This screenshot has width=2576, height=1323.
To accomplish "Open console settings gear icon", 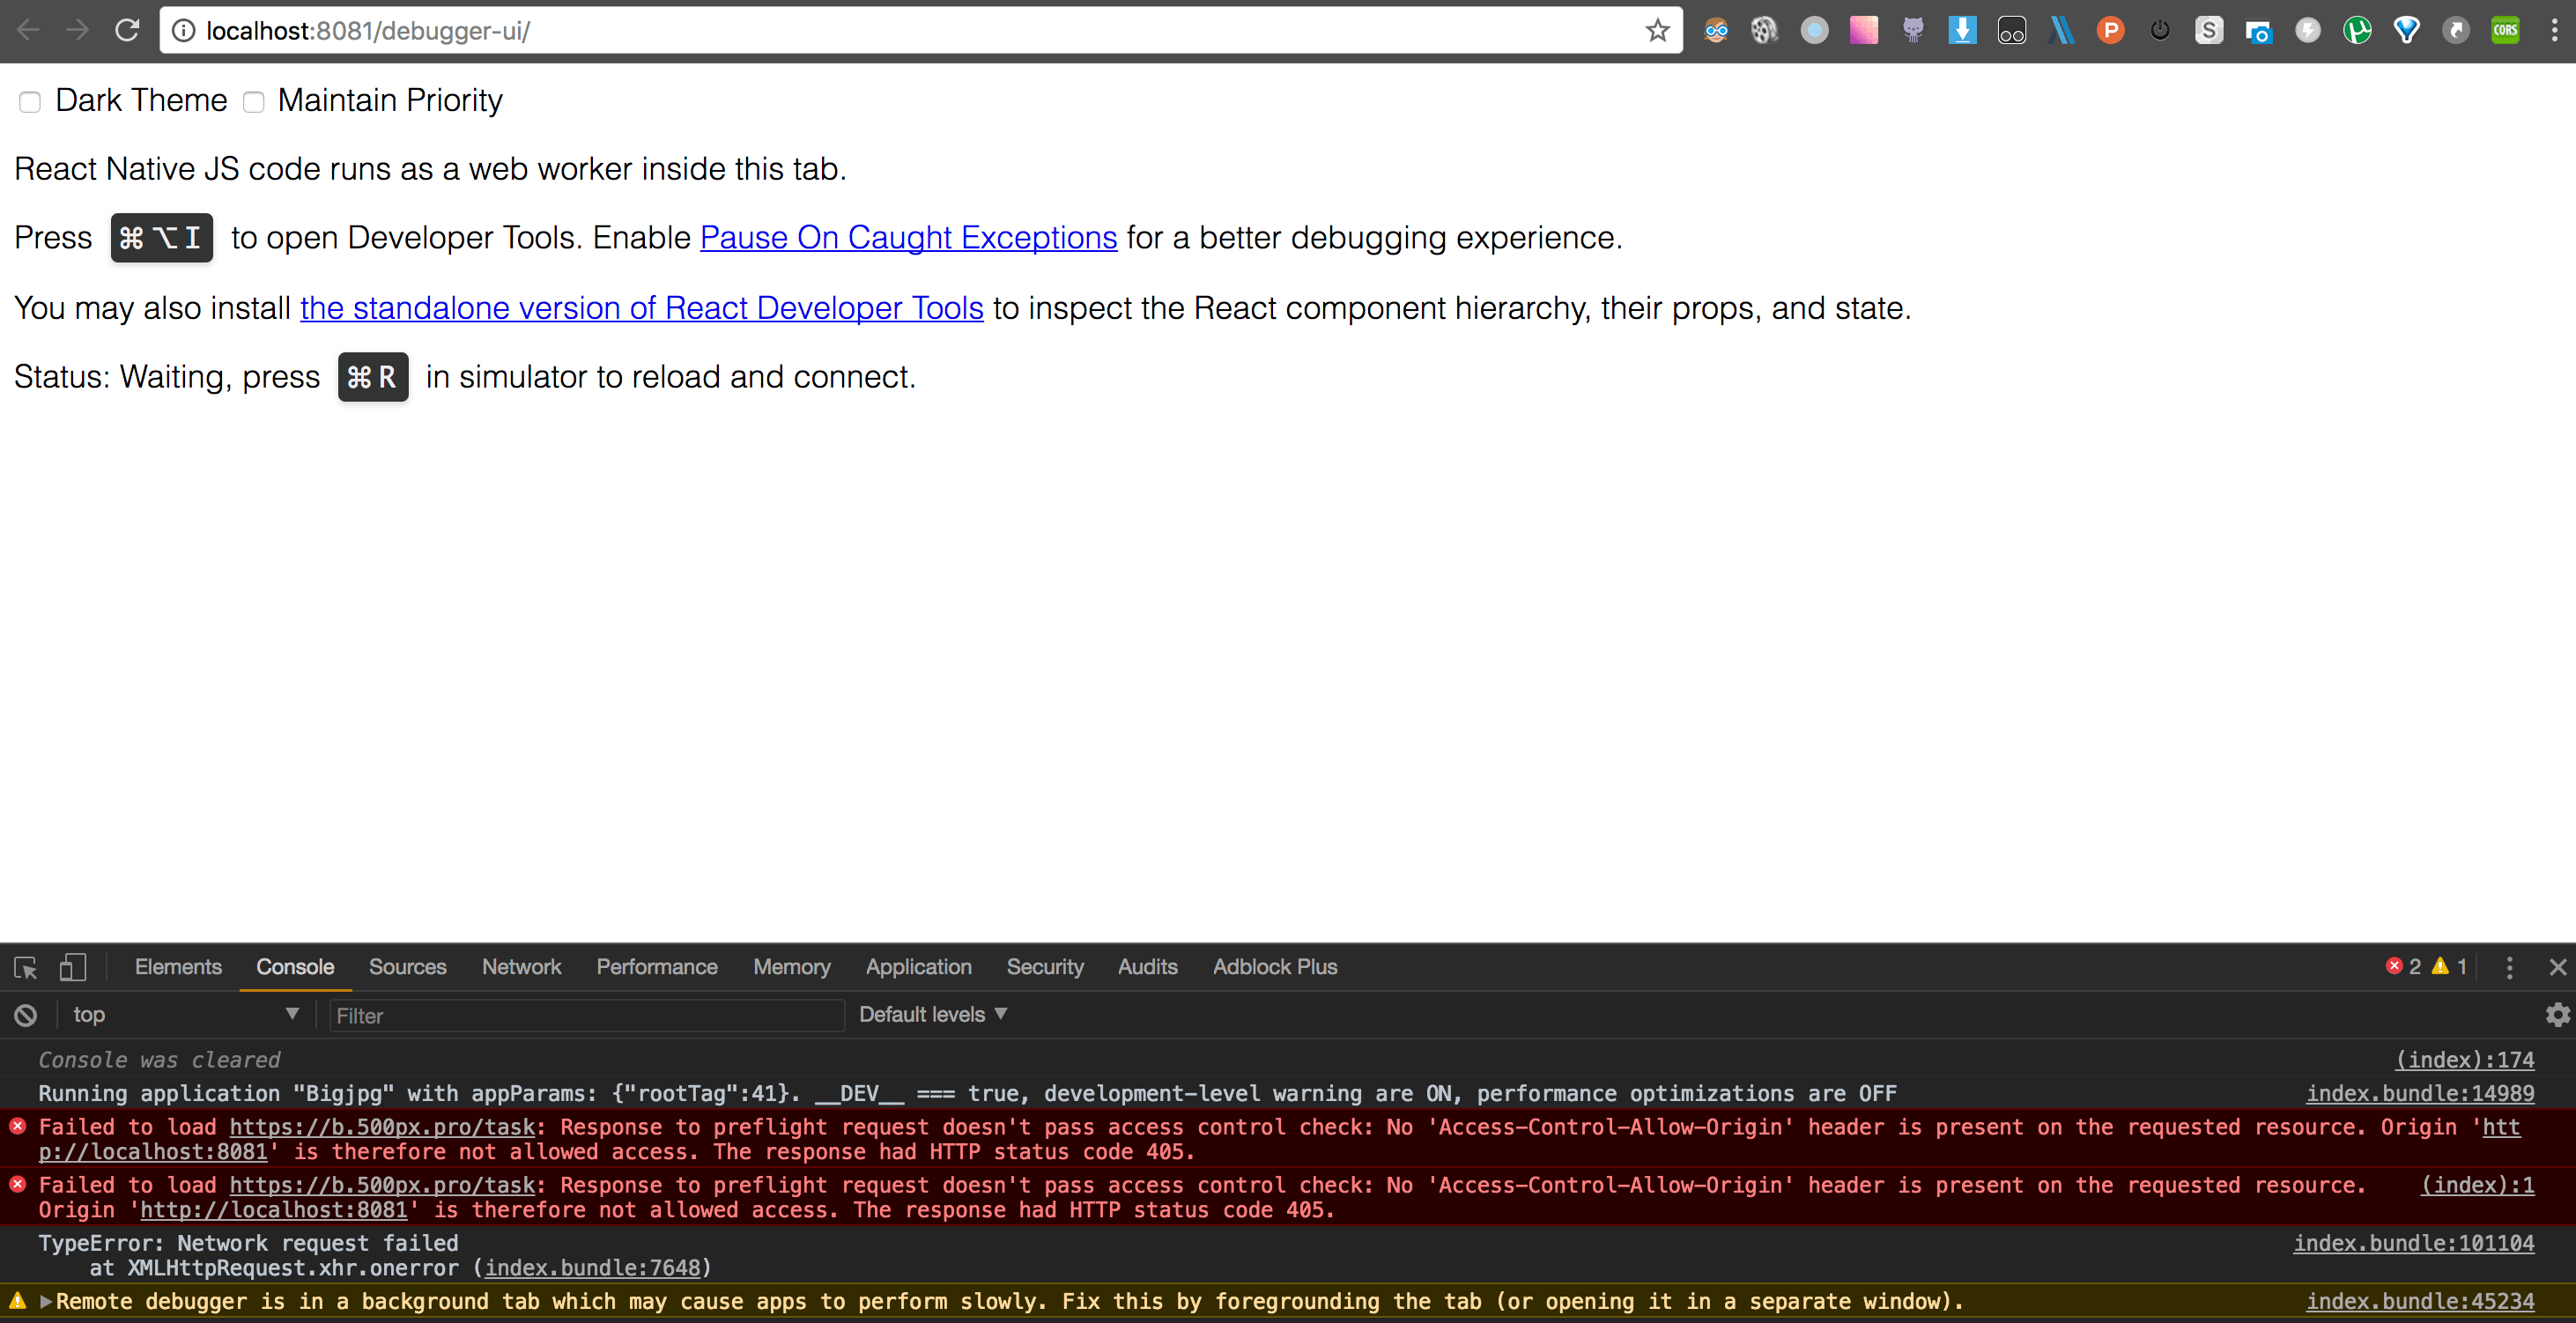I will click(x=2557, y=1015).
